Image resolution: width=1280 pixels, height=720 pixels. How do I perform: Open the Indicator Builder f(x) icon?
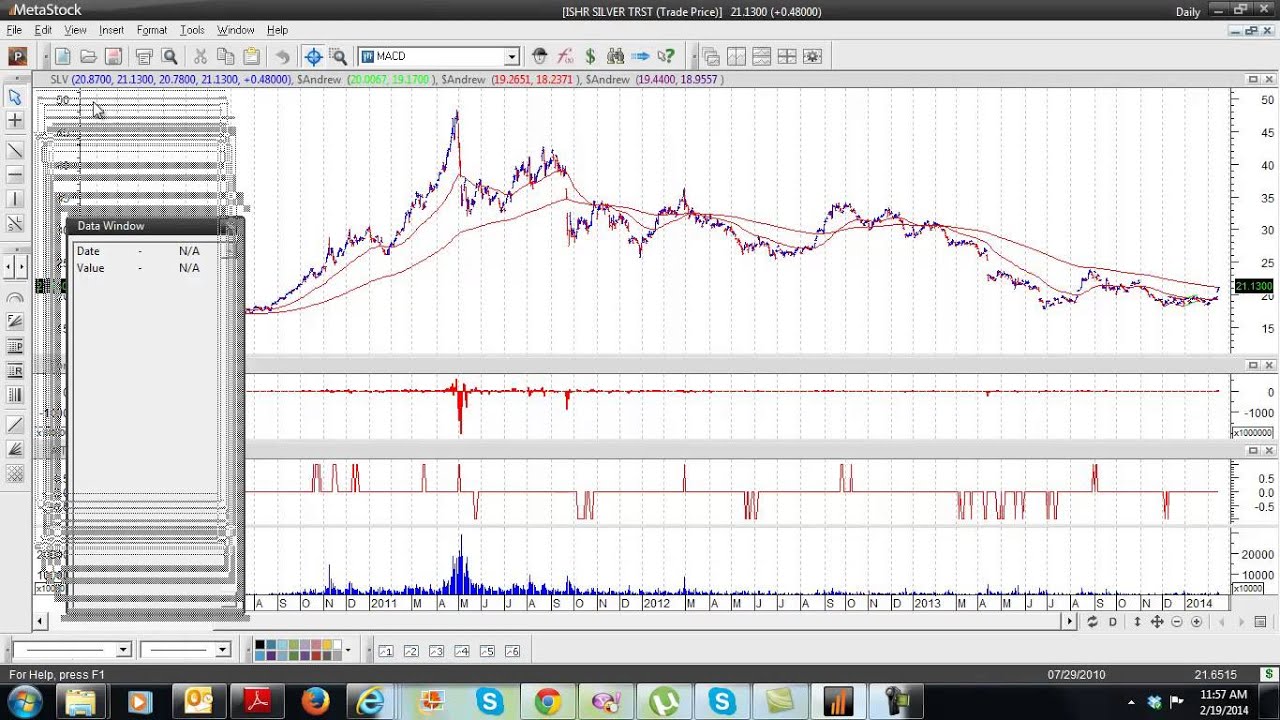(x=565, y=57)
